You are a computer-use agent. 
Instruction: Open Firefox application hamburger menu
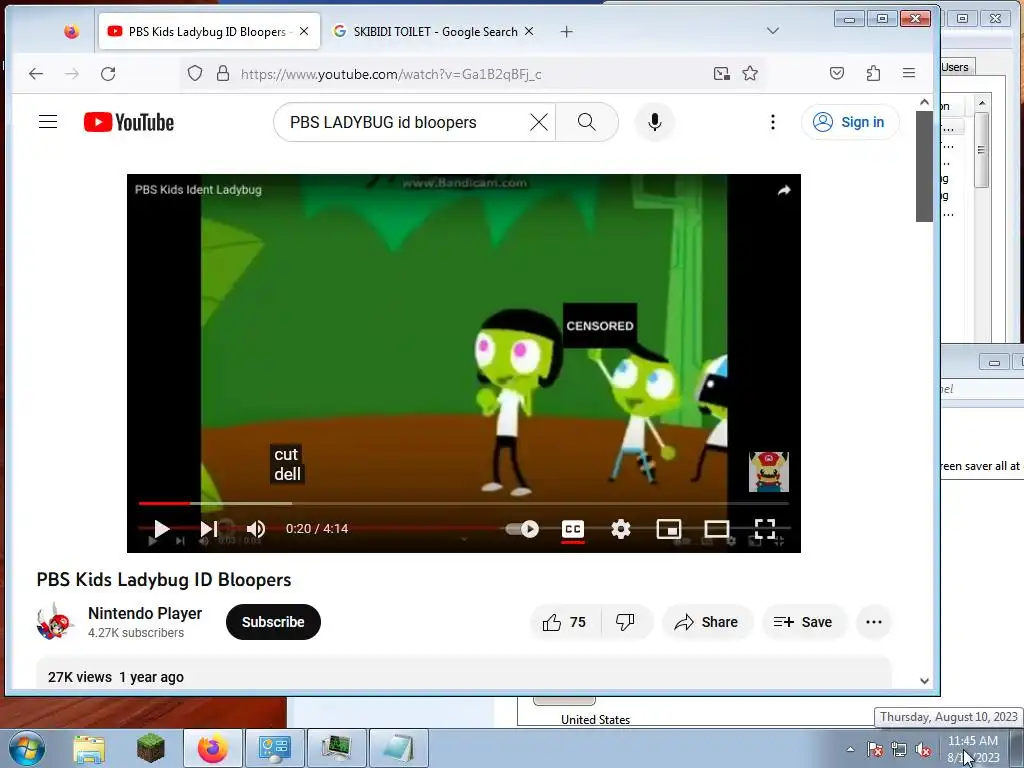pos(908,73)
